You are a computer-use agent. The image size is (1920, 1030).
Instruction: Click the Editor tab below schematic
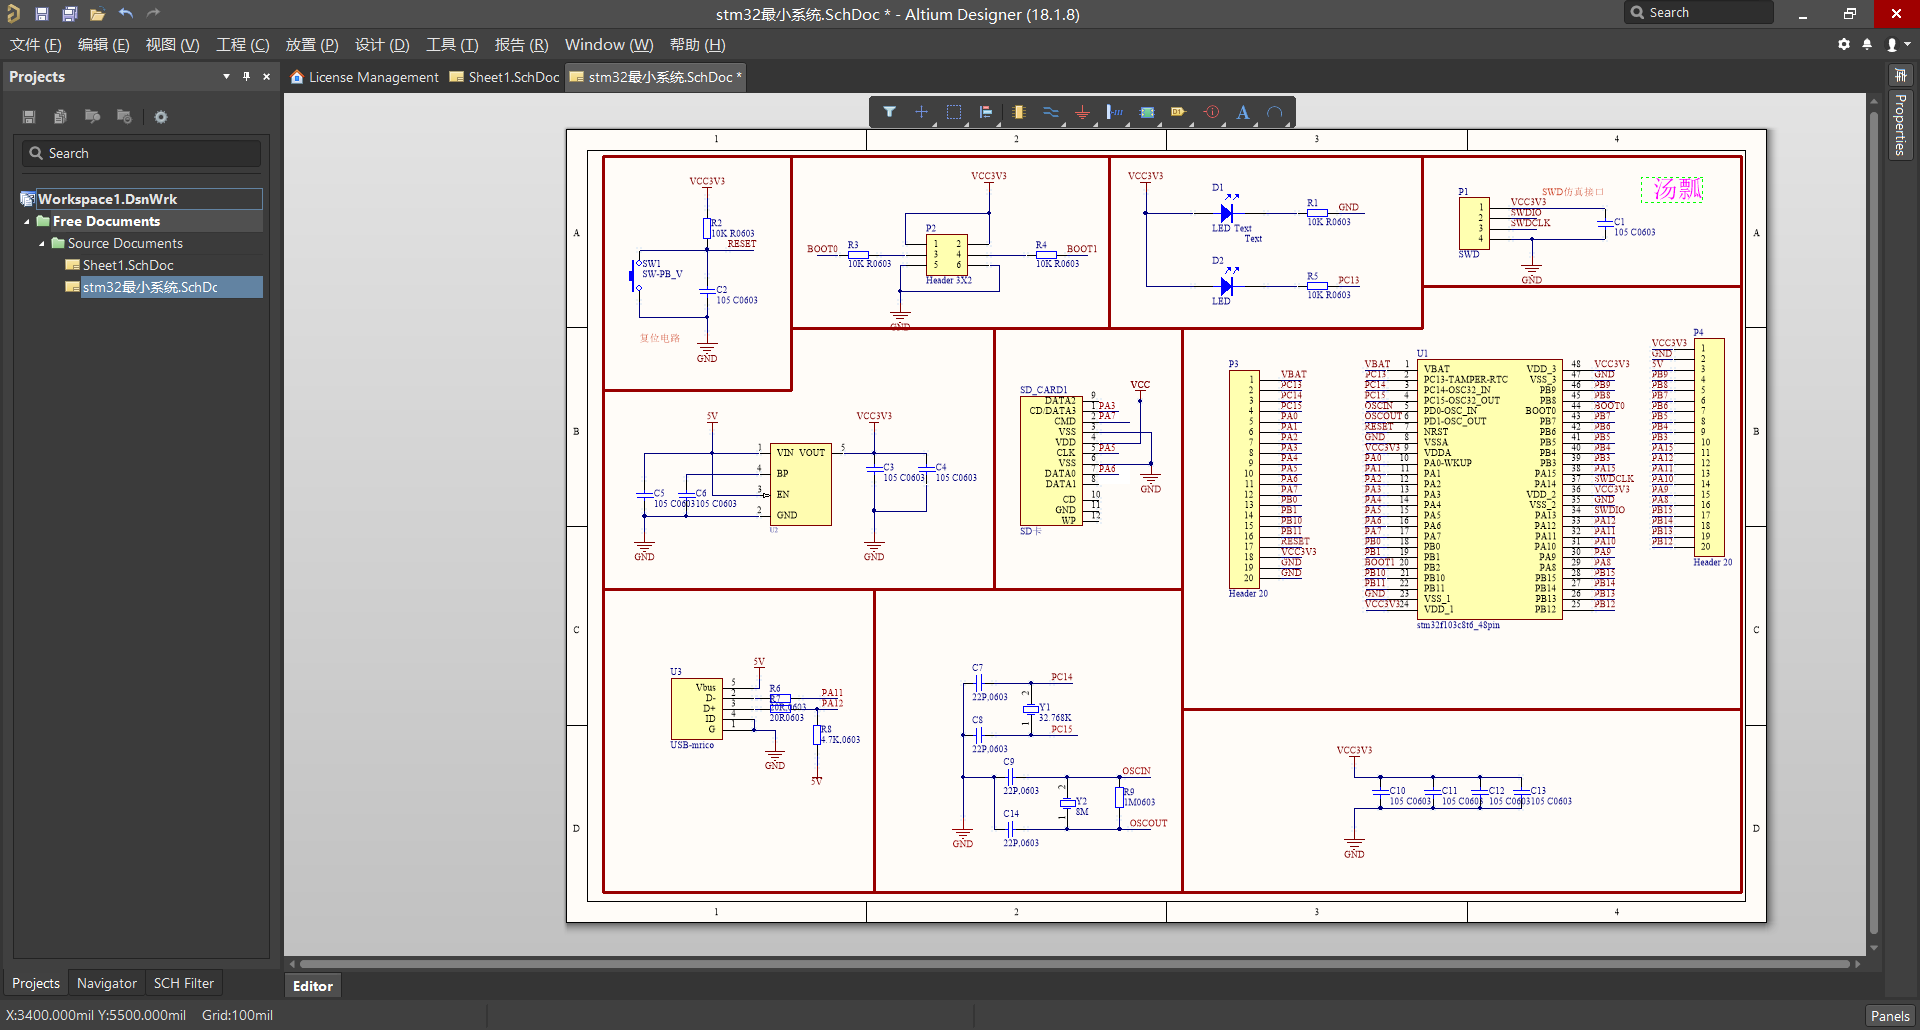click(313, 986)
